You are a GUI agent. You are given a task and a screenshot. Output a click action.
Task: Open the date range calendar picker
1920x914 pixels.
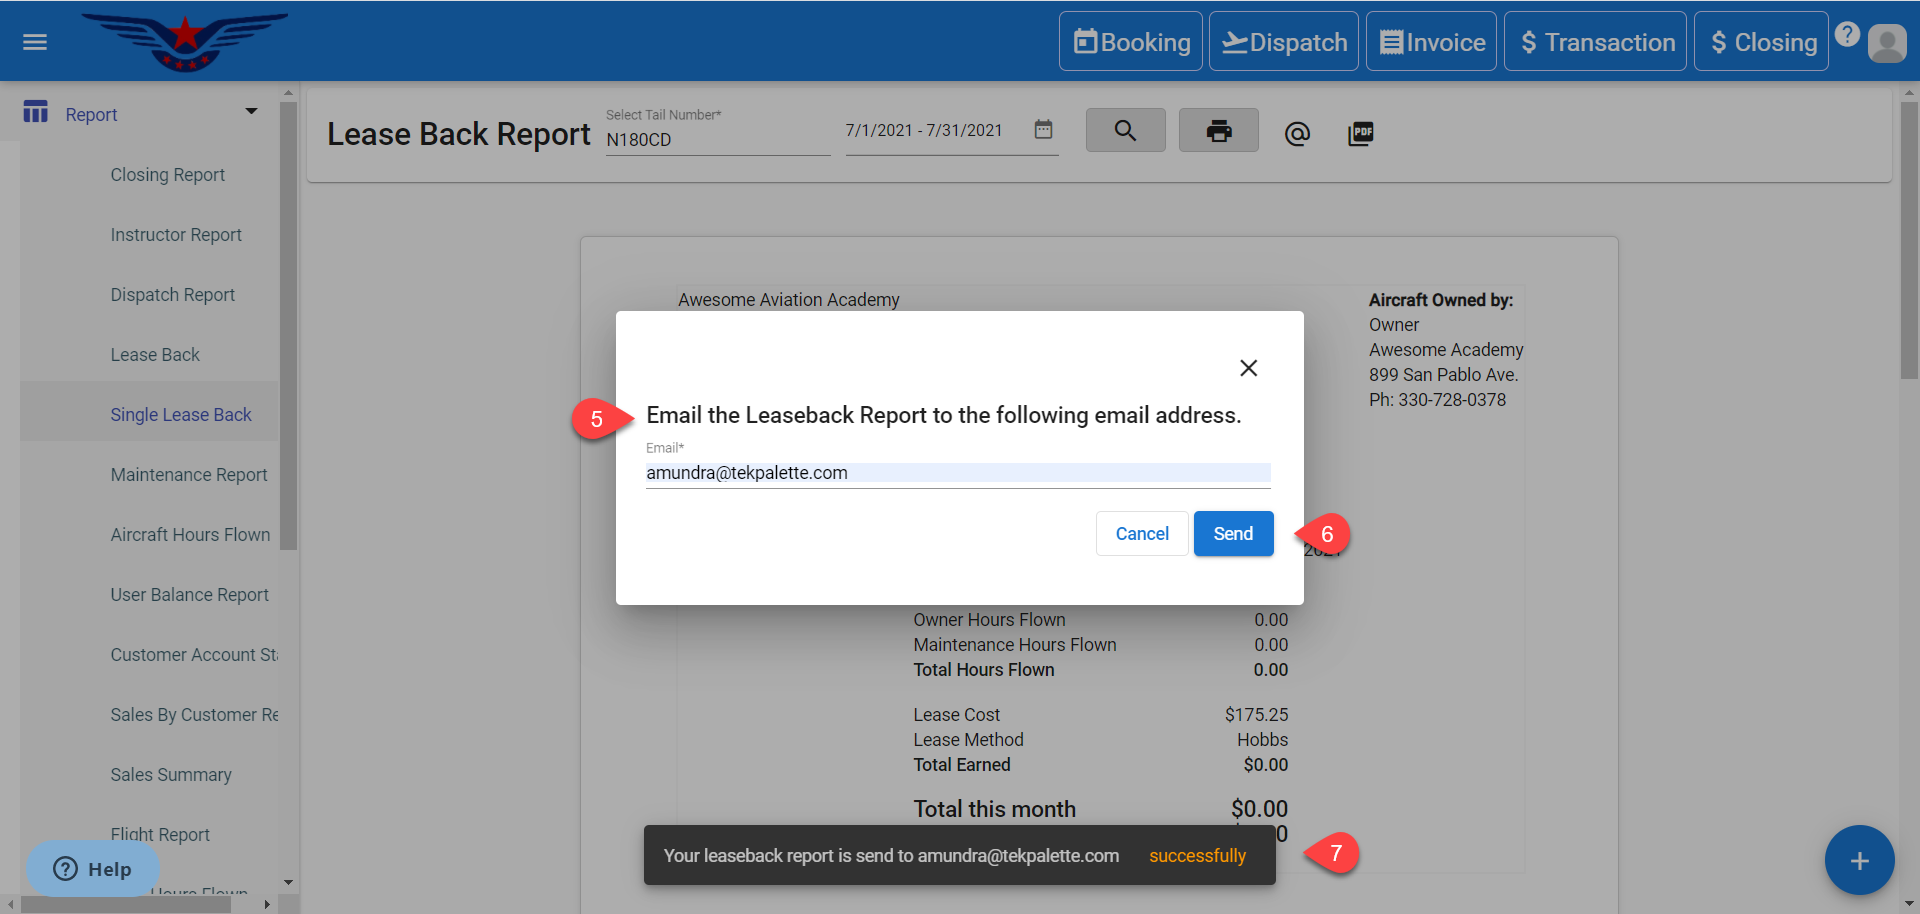tap(1043, 130)
